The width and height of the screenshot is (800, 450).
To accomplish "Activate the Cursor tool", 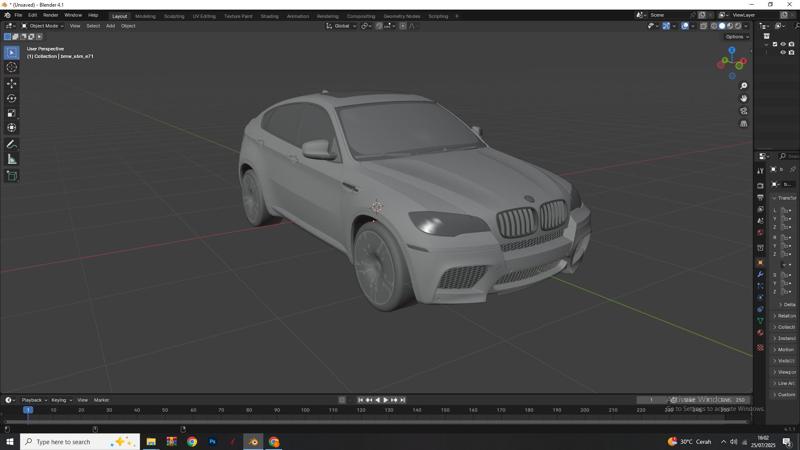I will (x=11, y=67).
